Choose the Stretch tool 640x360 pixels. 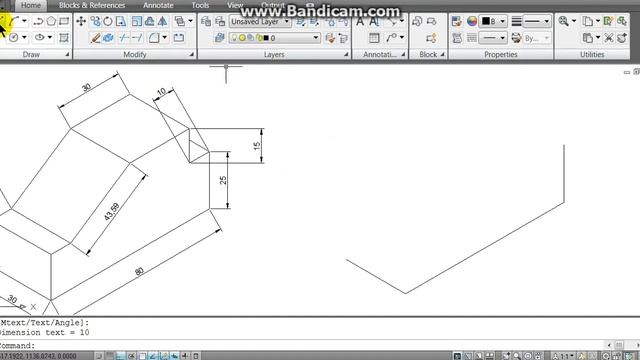[121, 21]
